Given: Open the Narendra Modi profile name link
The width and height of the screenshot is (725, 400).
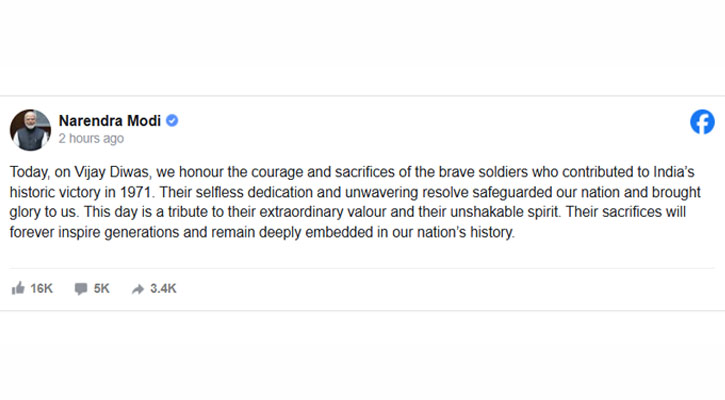Looking at the screenshot, I should click(x=110, y=121).
